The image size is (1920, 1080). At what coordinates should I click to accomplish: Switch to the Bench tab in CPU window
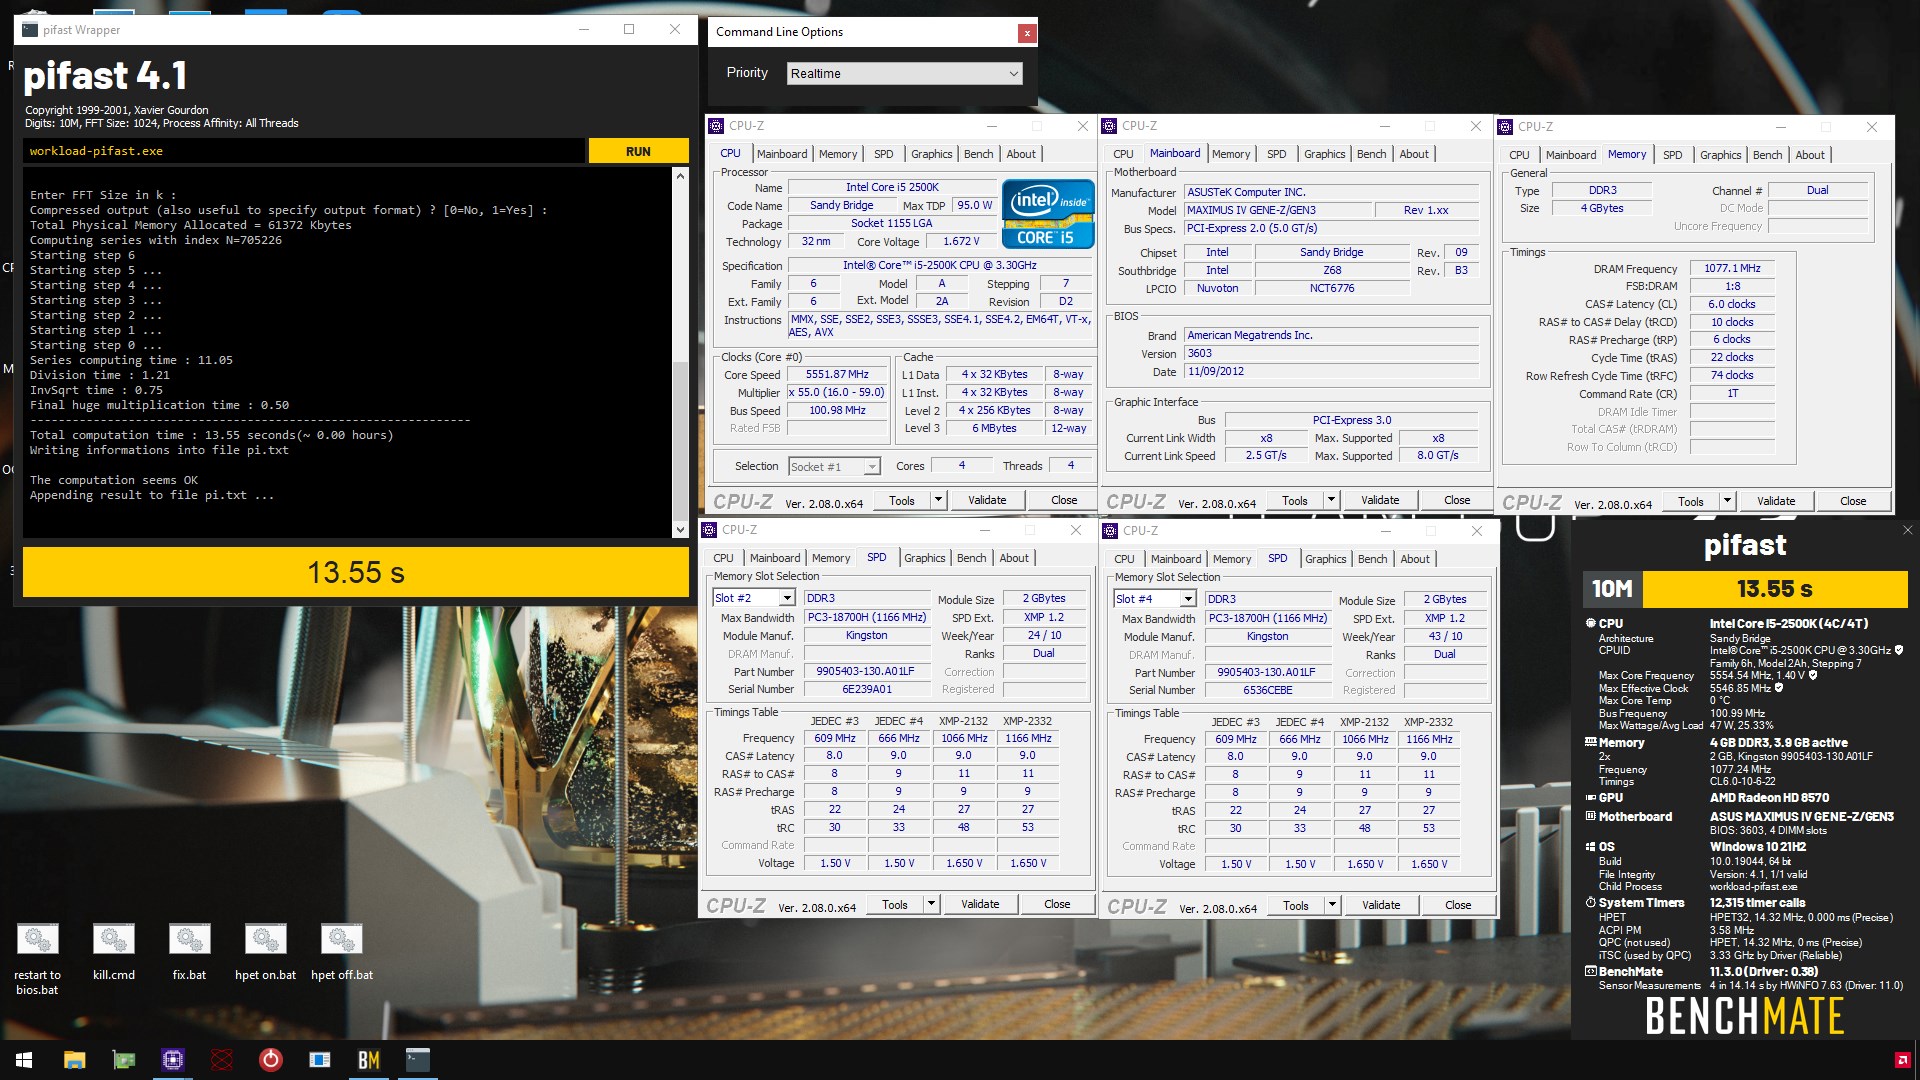[978, 154]
